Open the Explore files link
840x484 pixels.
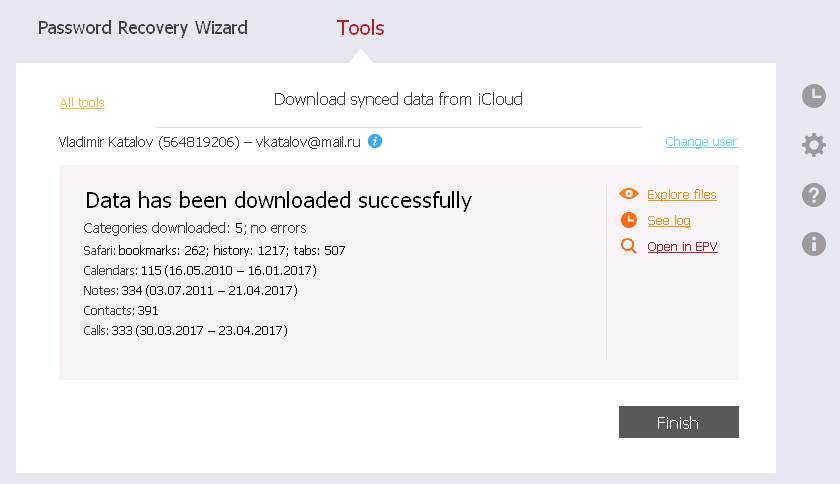point(682,195)
